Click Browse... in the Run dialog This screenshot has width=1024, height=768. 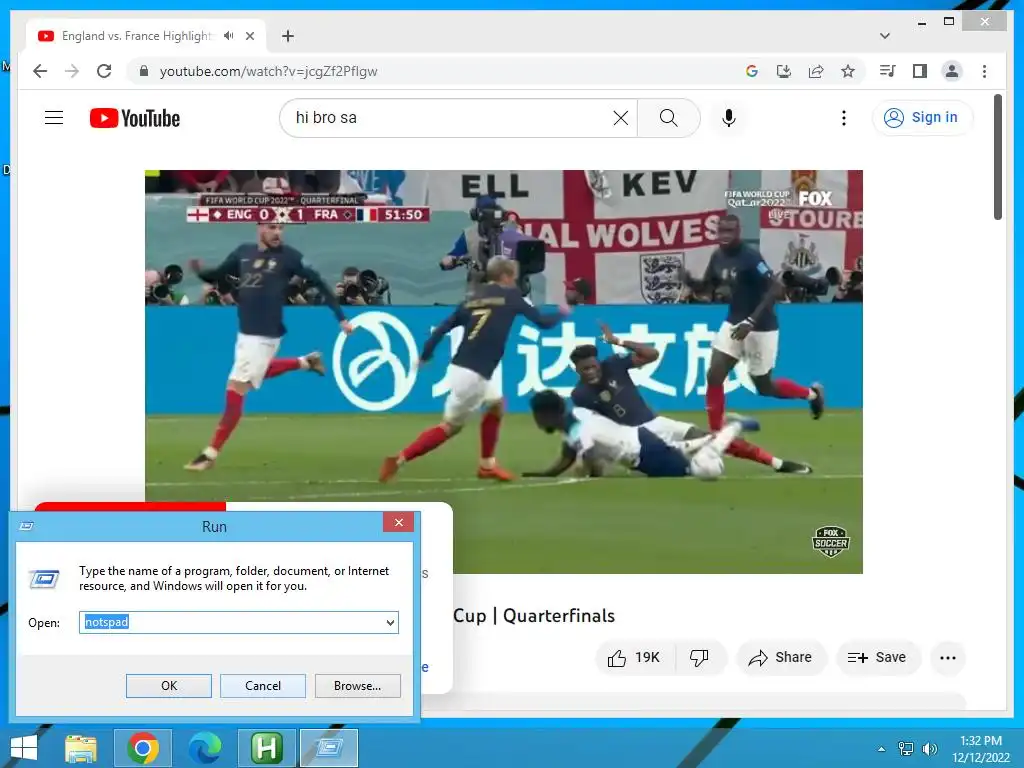point(357,686)
